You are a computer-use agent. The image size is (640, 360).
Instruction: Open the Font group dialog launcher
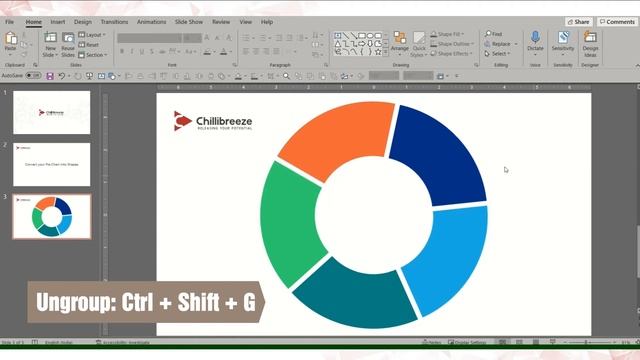[235, 65]
